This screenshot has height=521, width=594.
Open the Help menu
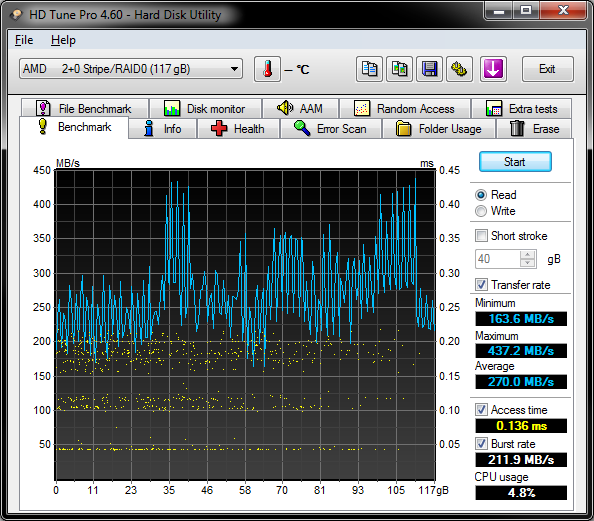tap(63, 40)
